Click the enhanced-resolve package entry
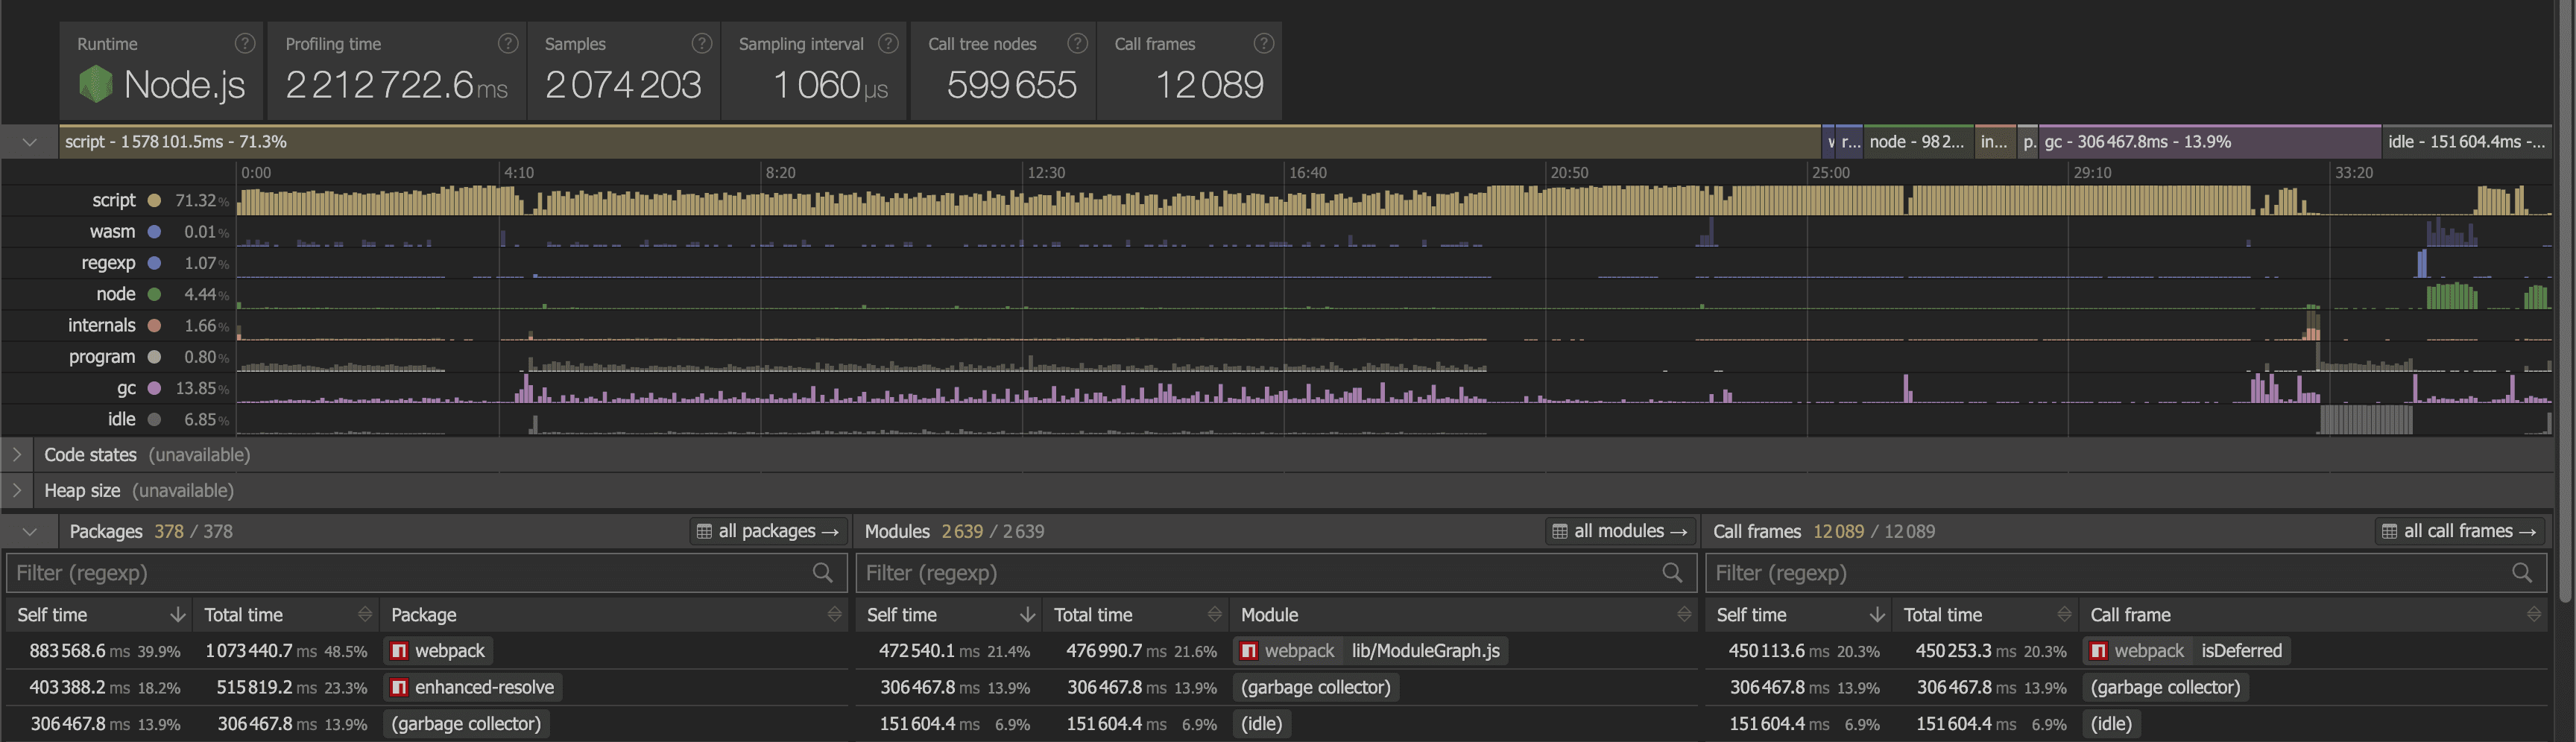2576x742 pixels. (x=472, y=687)
